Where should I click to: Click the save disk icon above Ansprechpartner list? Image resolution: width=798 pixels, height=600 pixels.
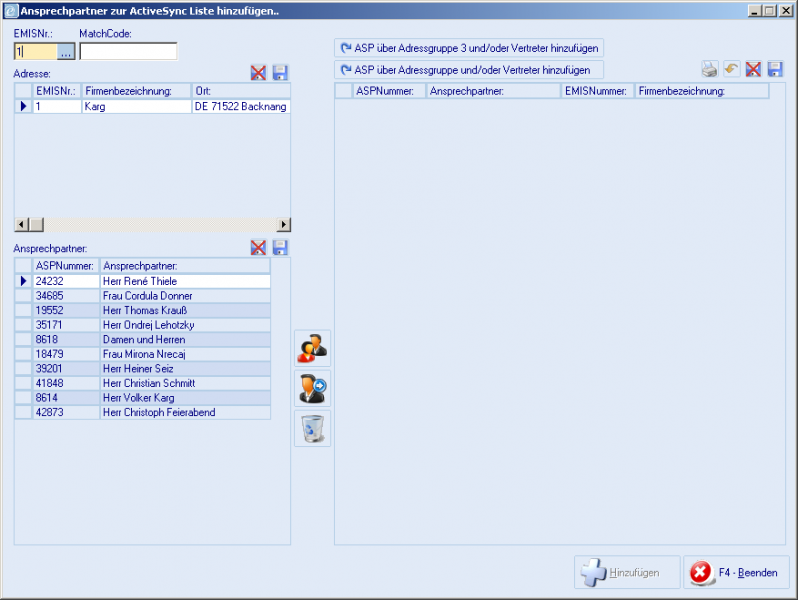[x=280, y=248]
